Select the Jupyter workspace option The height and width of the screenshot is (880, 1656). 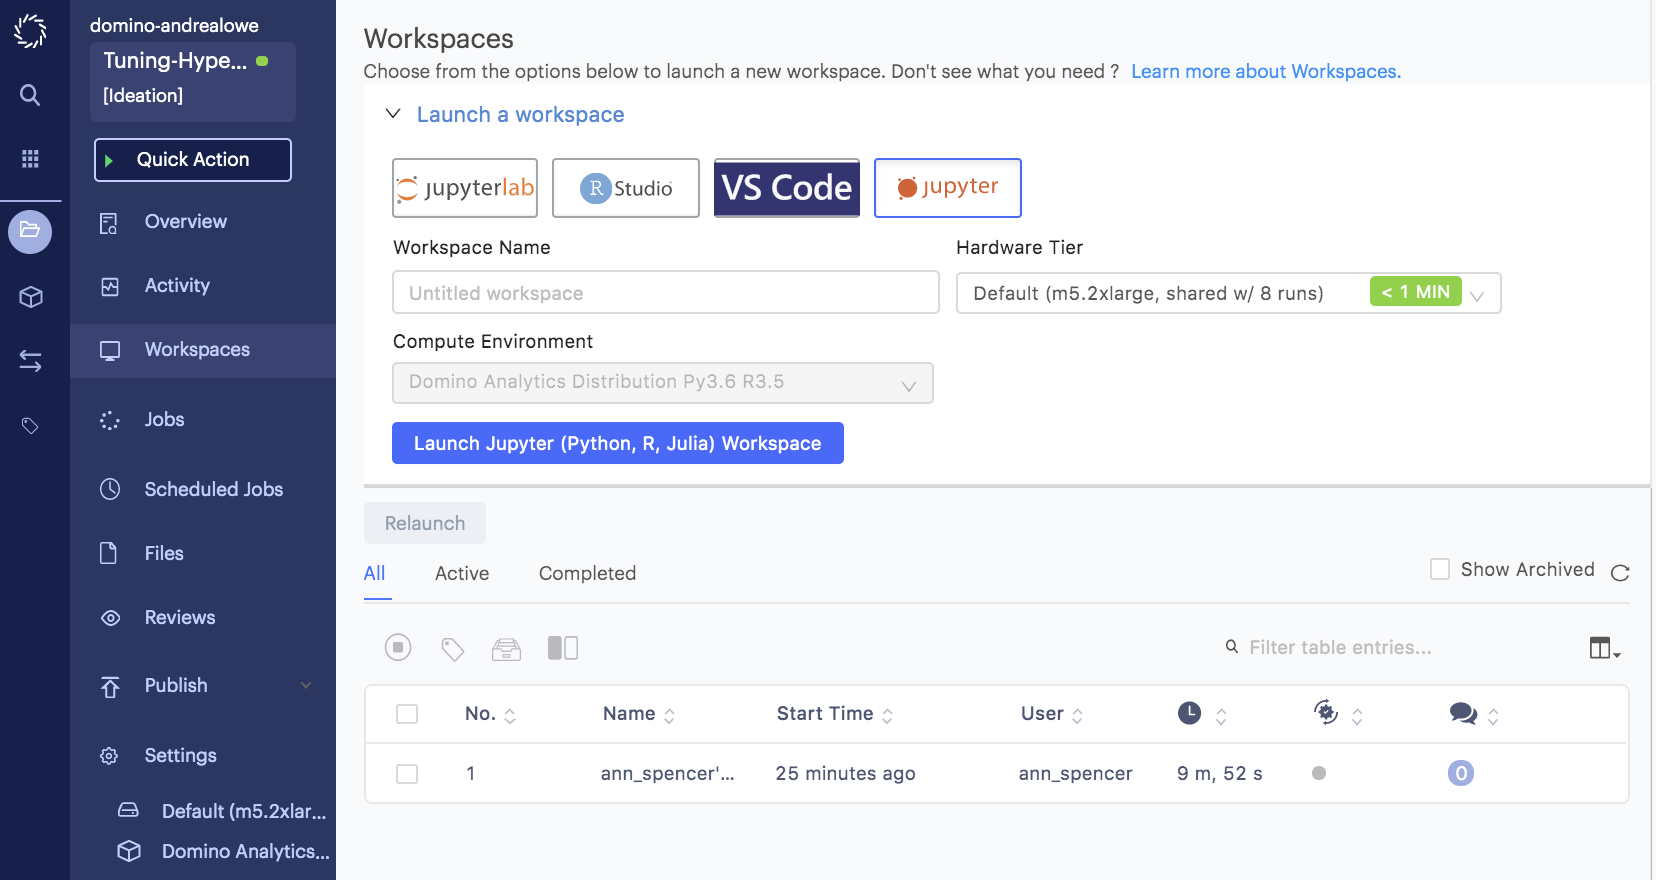point(948,188)
